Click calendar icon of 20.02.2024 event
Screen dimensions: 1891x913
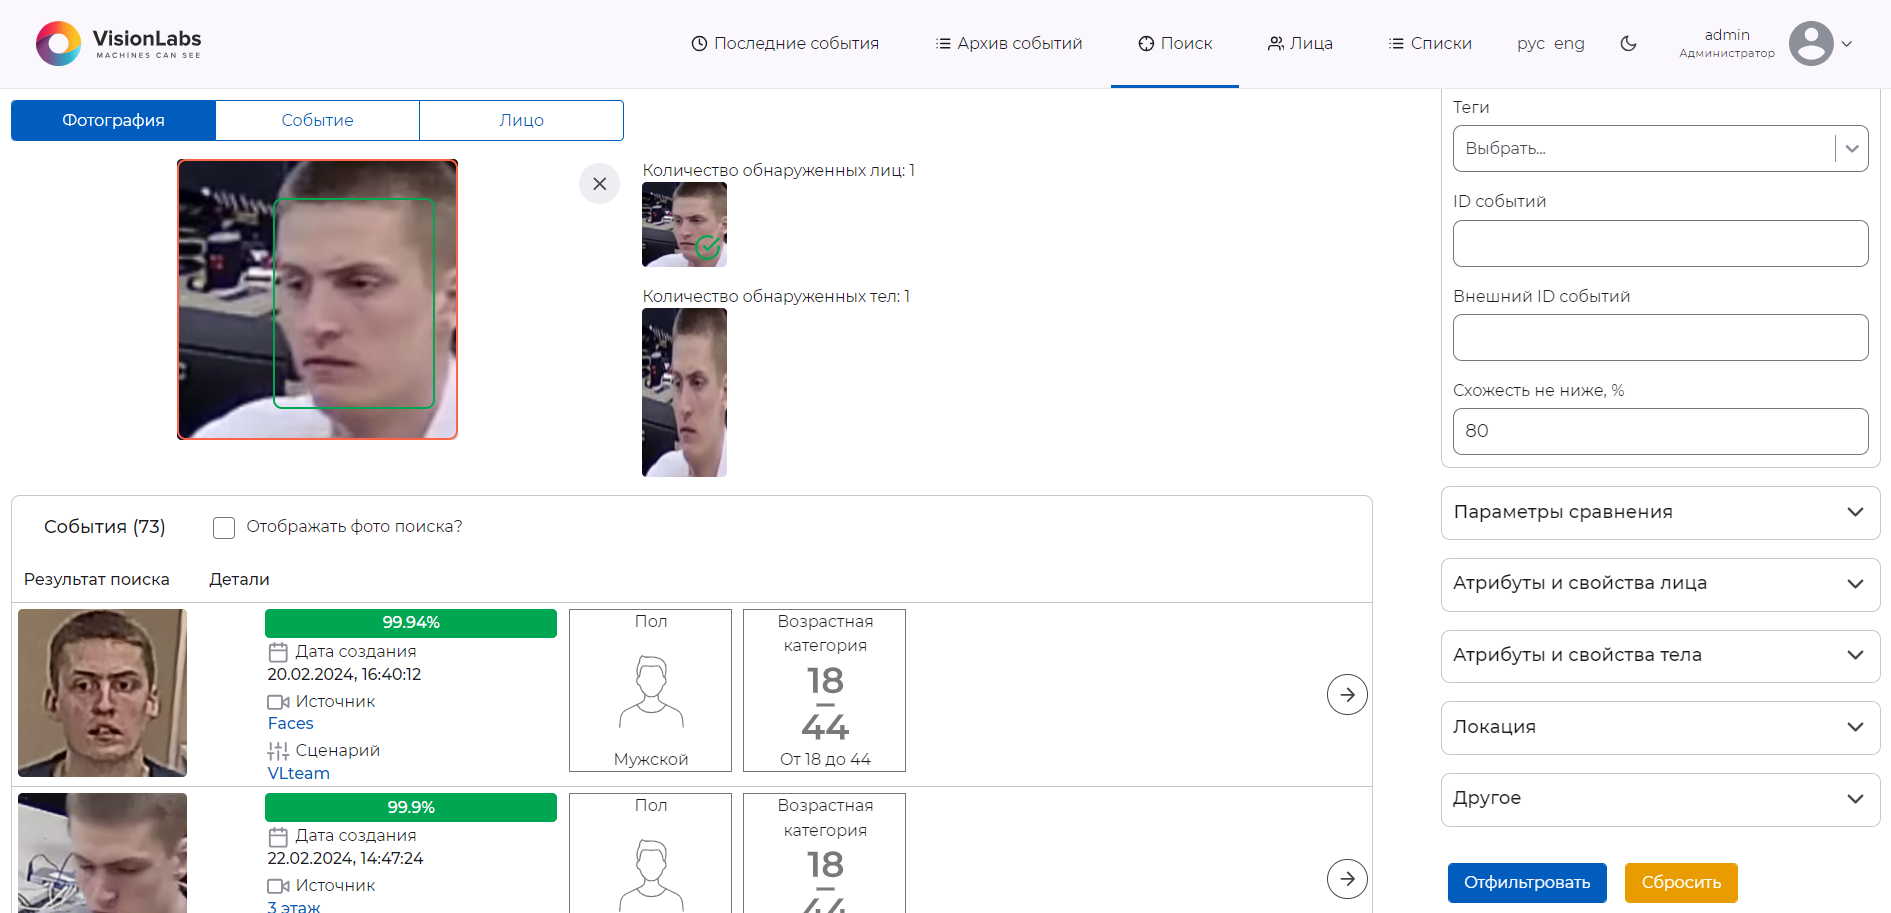click(278, 652)
